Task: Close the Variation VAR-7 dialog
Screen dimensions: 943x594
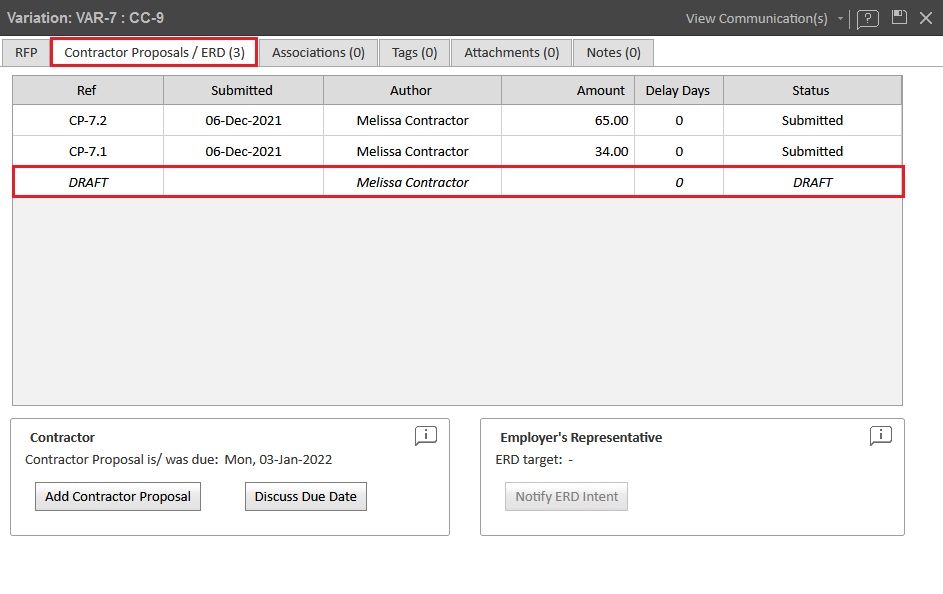Action: coord(925,18)
